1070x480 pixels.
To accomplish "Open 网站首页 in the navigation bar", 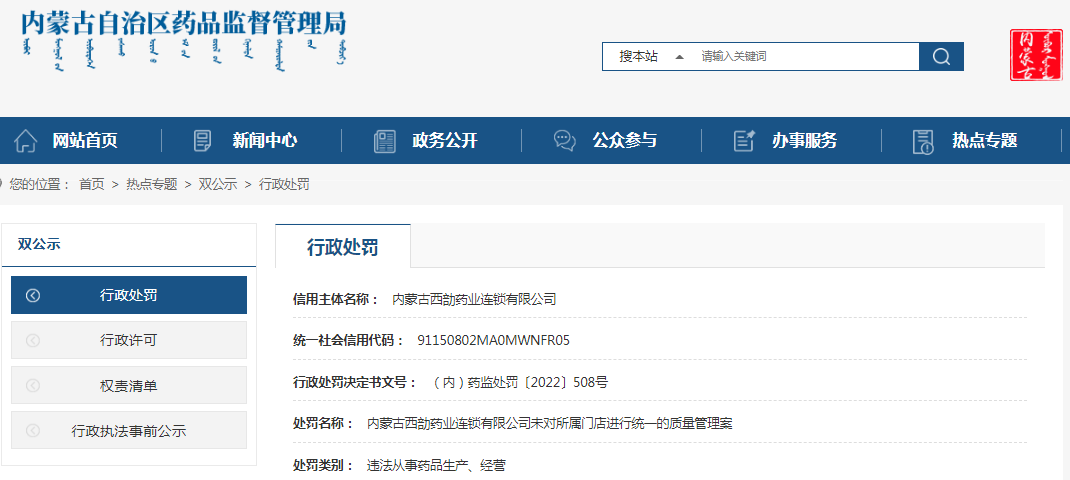I will click(x=85, y=141).
